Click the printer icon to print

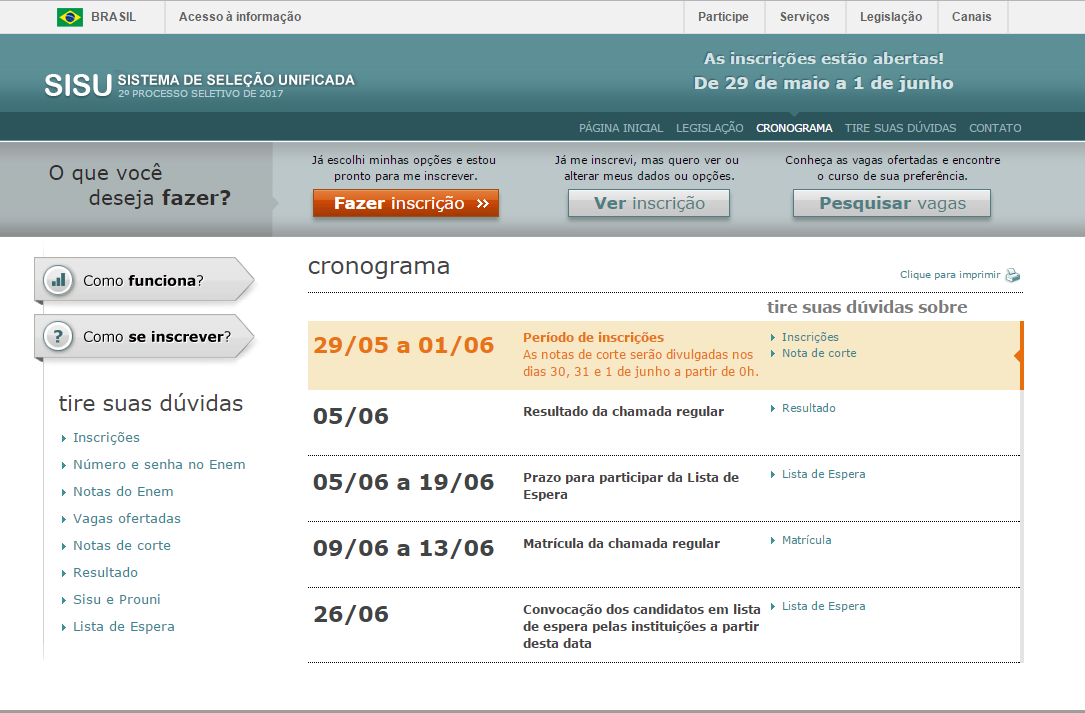pos(1012,275)
